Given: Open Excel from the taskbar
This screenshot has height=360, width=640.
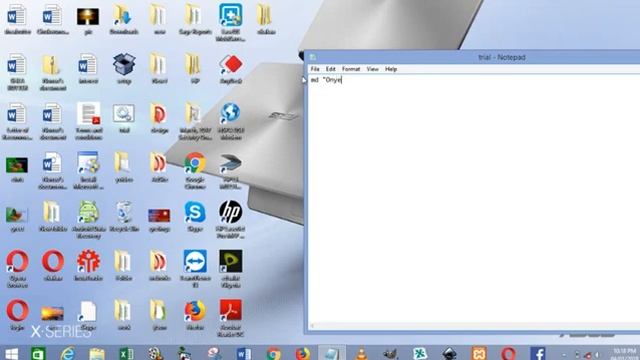Looking at the screenshot, I should [x=126, y=353].
